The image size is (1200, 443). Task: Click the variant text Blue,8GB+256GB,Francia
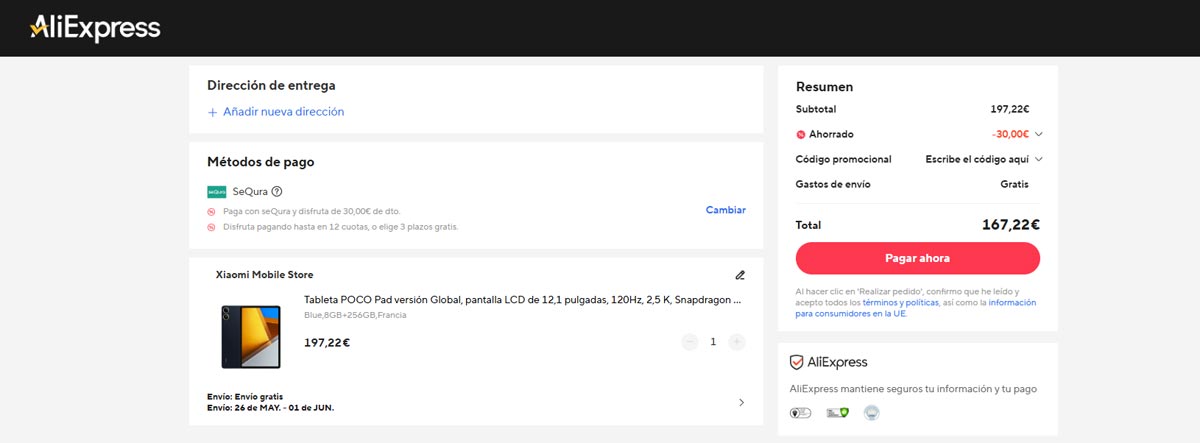[x=355, y=315]
